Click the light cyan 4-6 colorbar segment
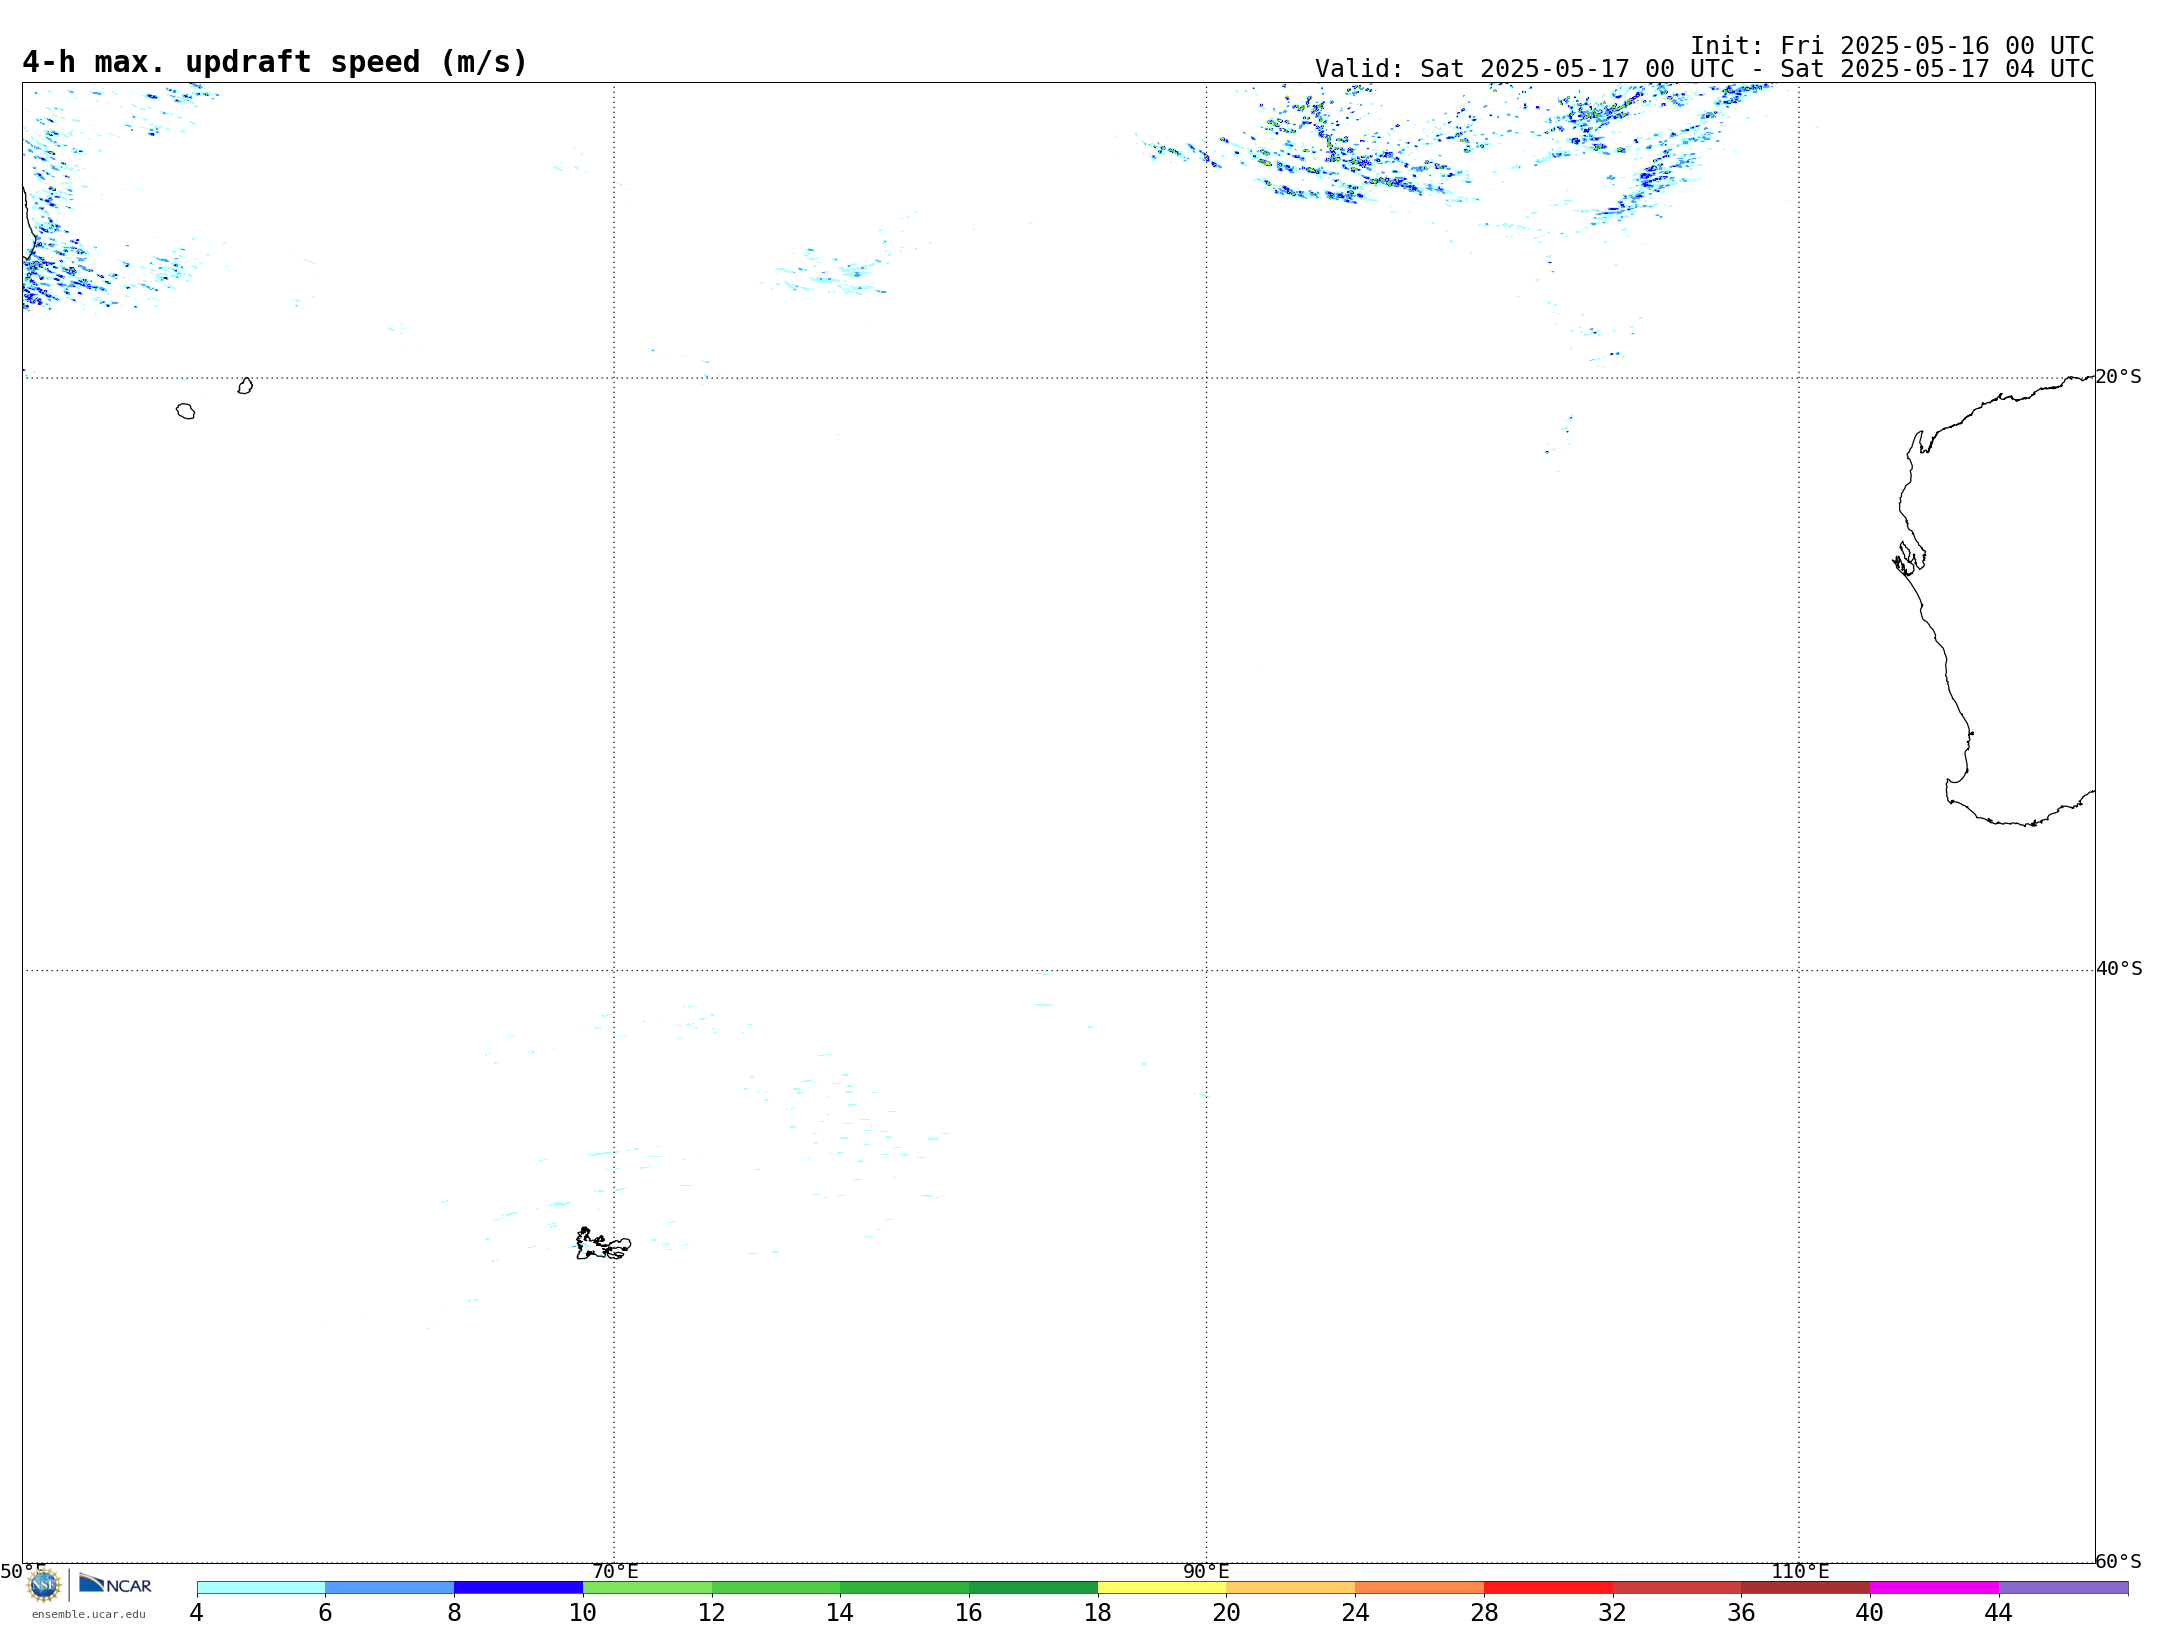 pos(261,1588)
